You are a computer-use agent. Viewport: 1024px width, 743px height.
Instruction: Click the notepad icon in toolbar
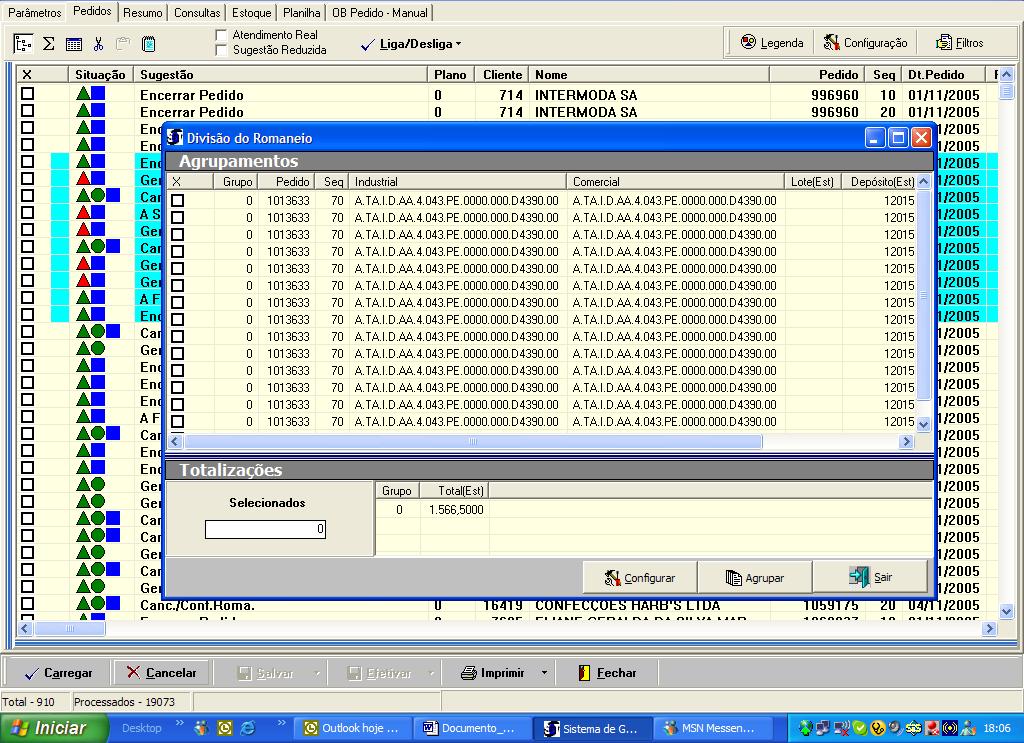tap(149, 44)
